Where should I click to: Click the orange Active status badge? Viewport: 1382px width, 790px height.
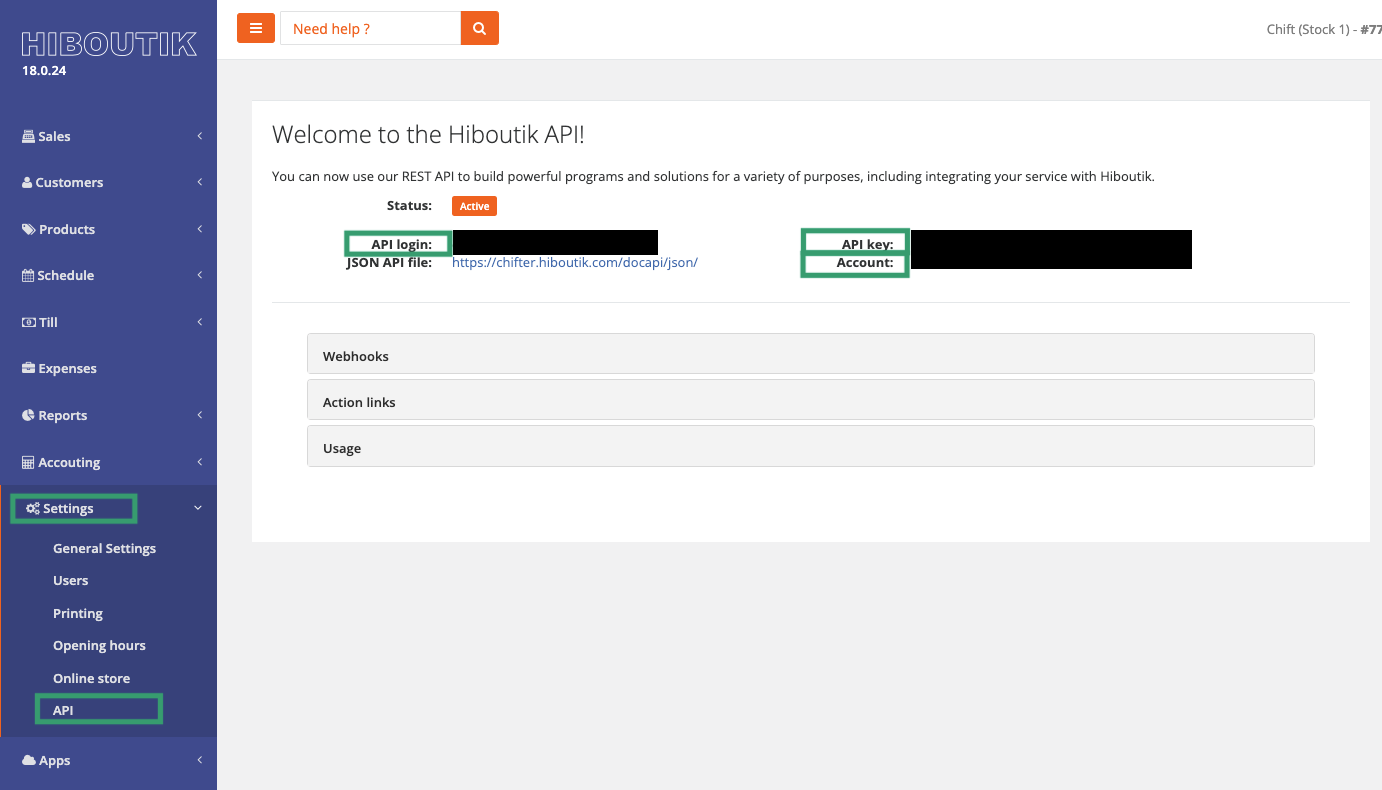(x=474, y=206)
